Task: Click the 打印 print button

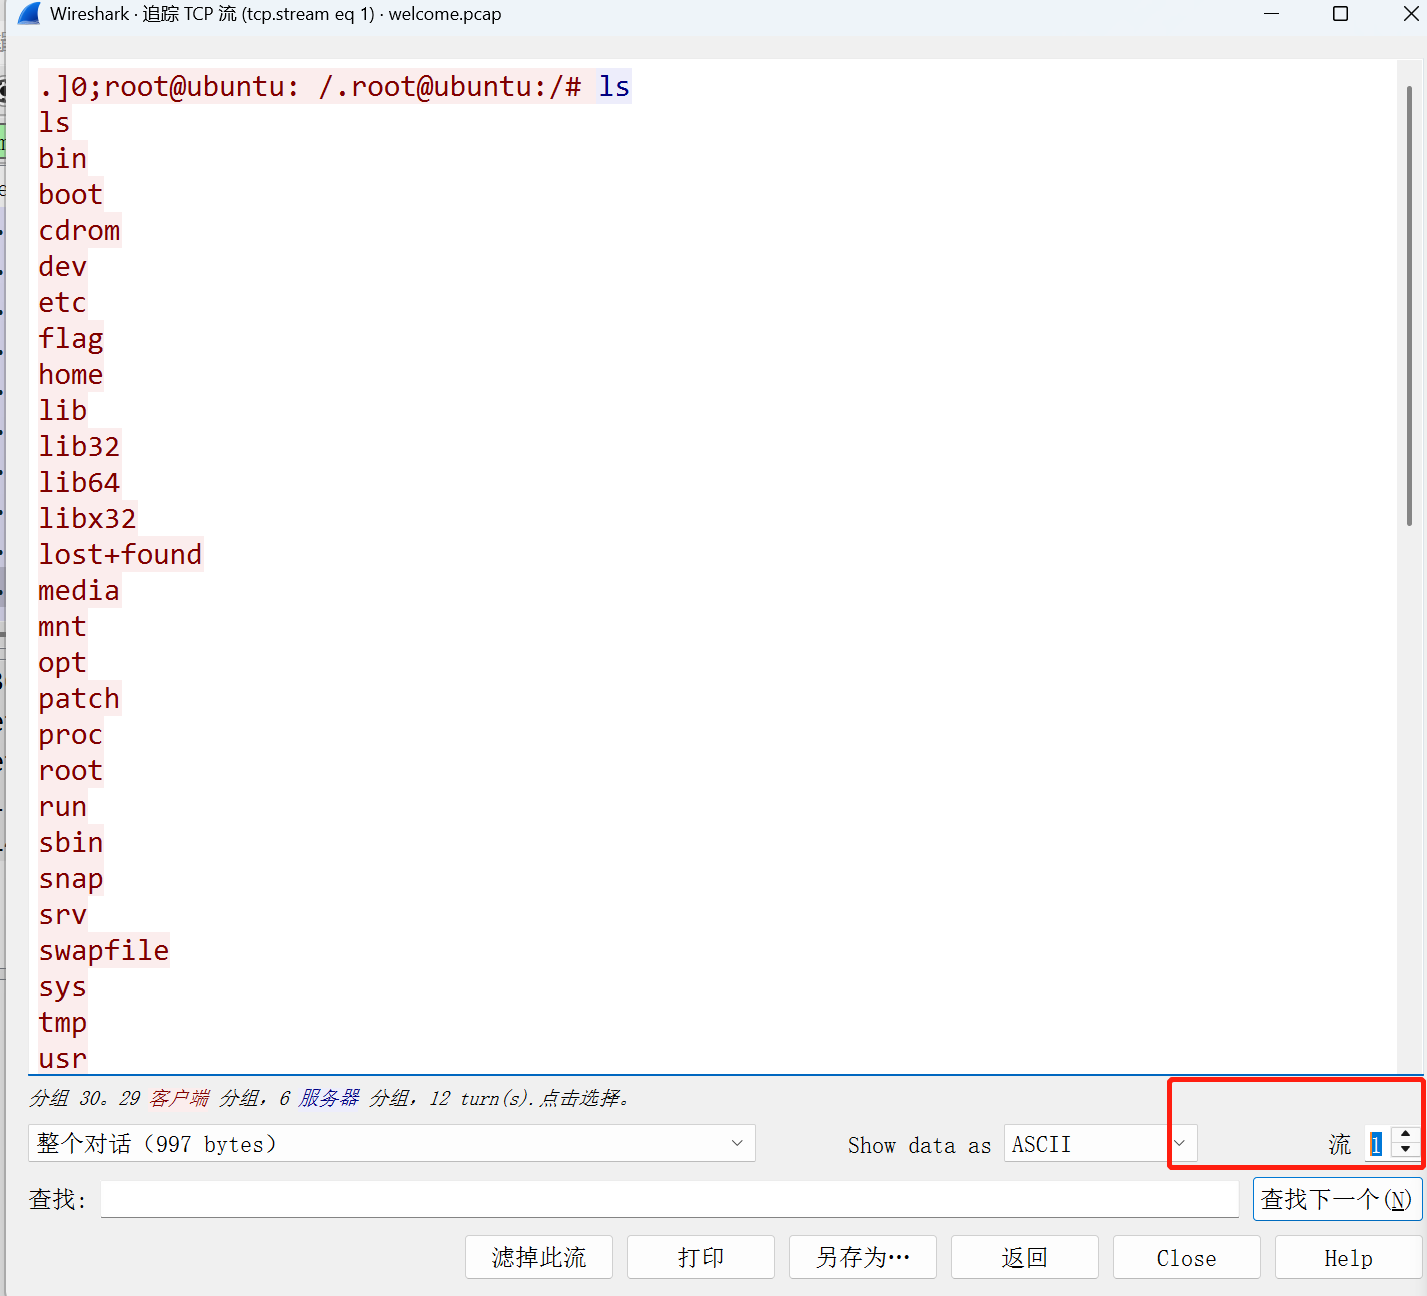Action: 701,1257
